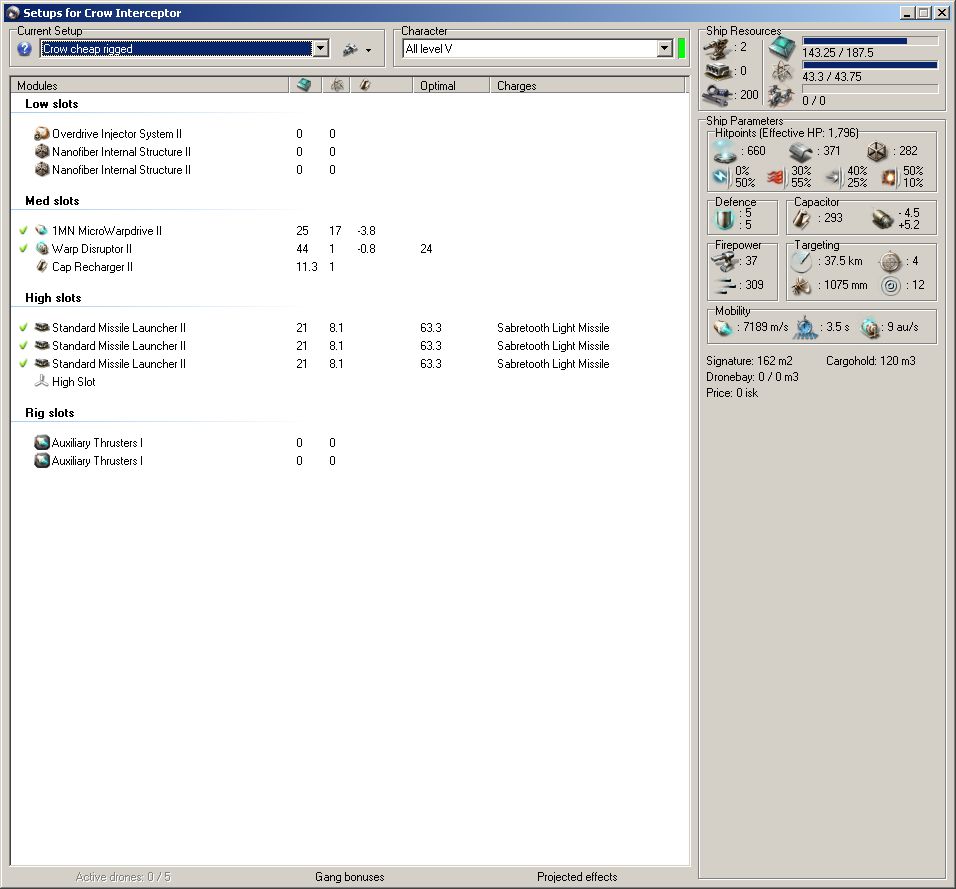
Task: Click the armor hitpoints icon
Action: pyautogui.click(x=801, y=152)
